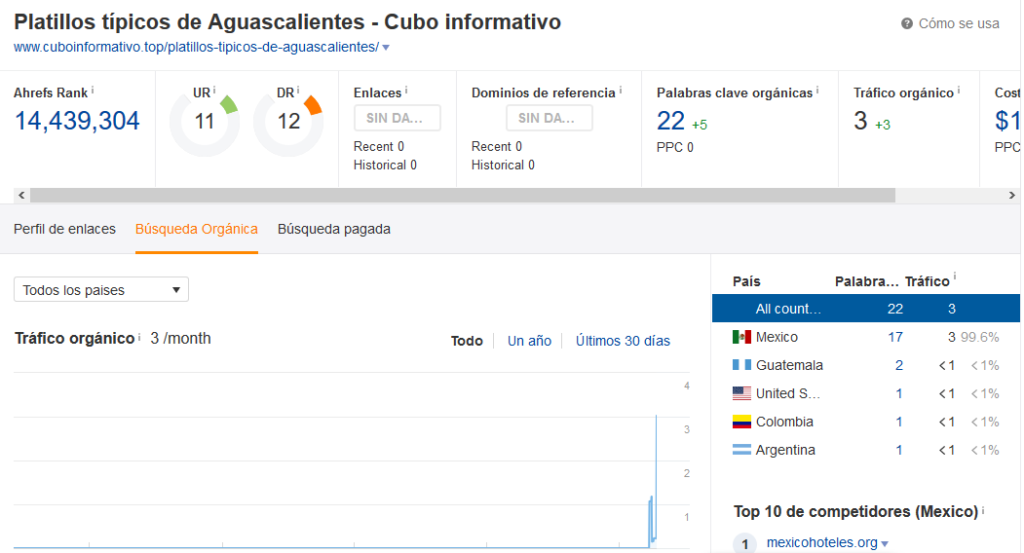
Task: Click the País column header
Action: 746,281
